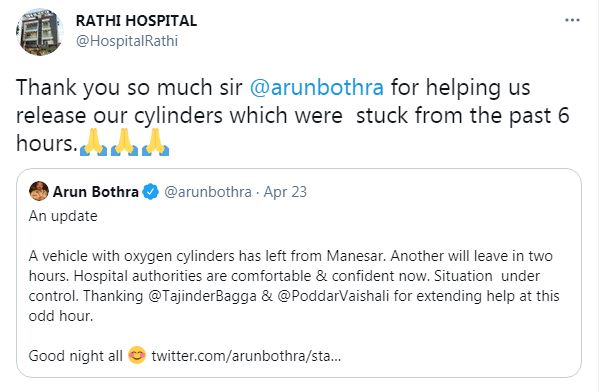This screenshot has width=602, height=392.
Task: Click the smiling face emoji after Good night all
Action: (x=137, y=355)
